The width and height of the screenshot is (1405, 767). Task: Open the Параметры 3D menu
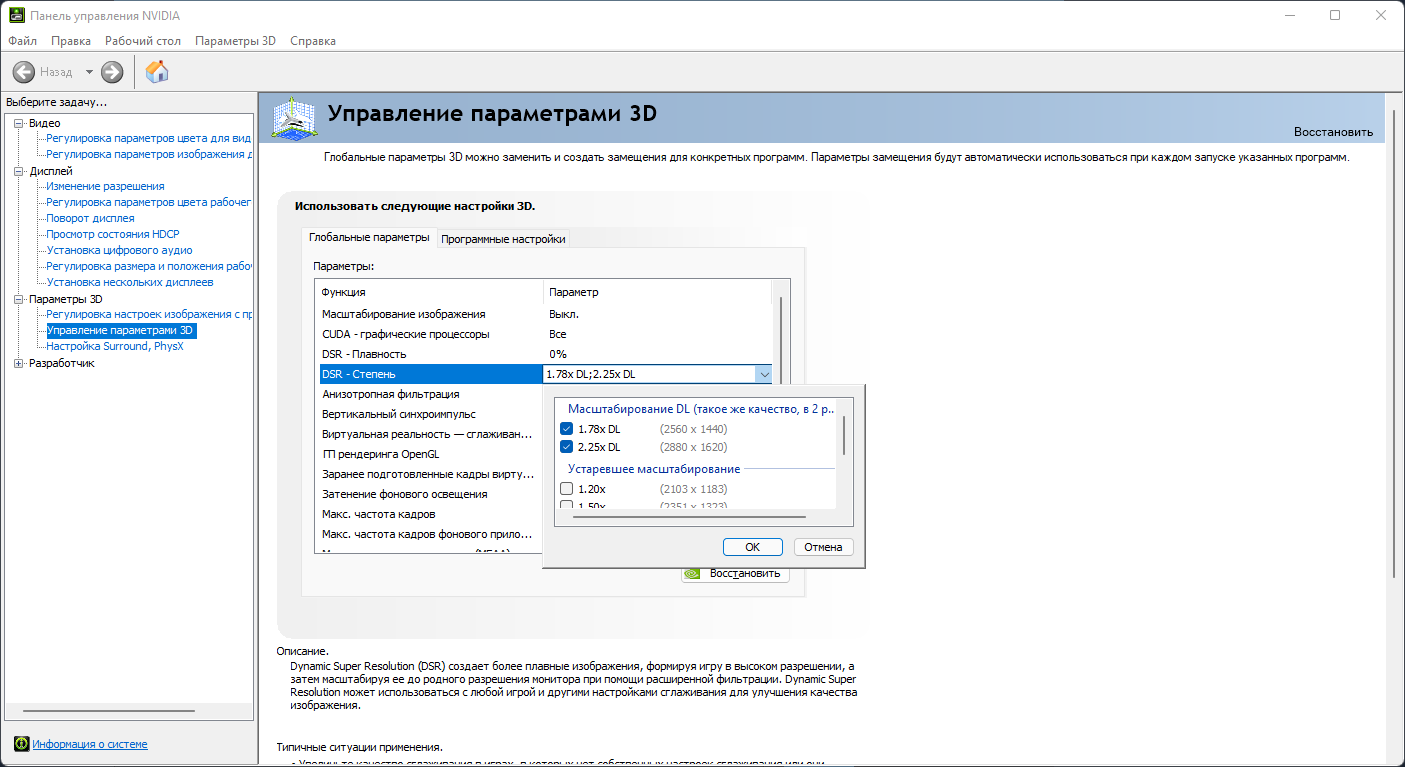[x=235, y=41]
